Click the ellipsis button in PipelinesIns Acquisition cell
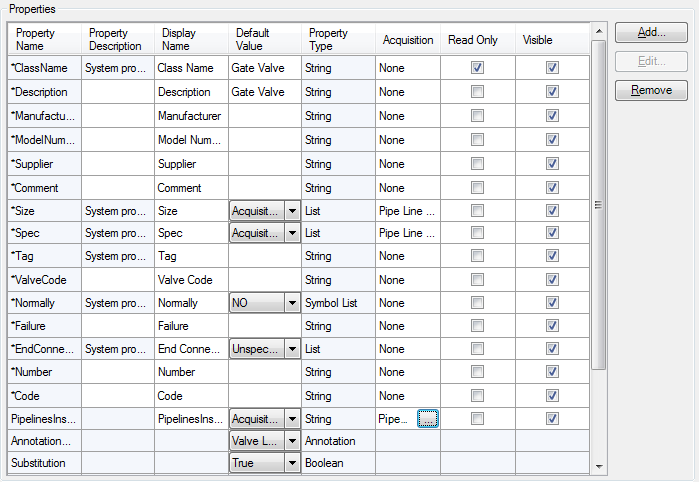 click(428, 419)
